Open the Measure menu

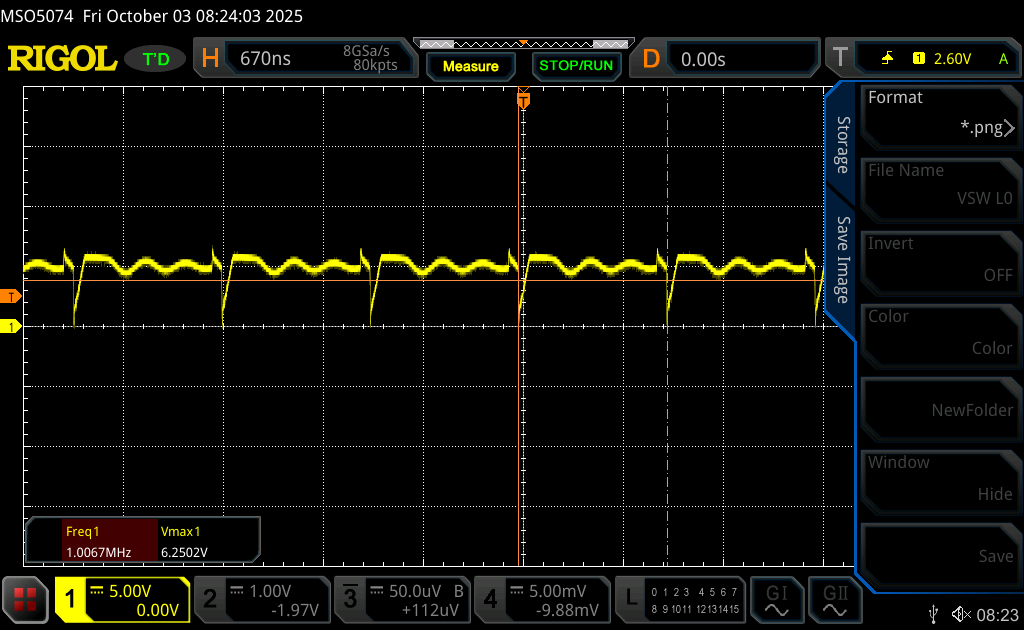(470, 66)
